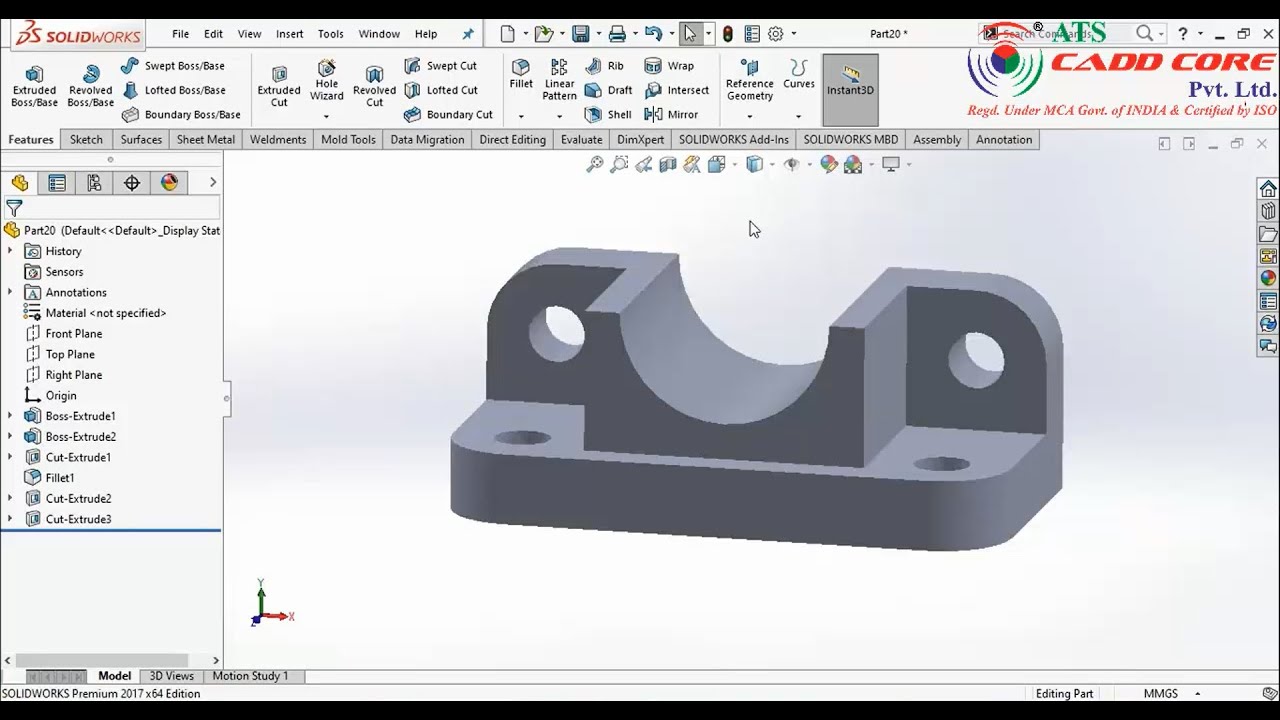The image size is (1280, 720).
Task: Click the Fillet tool icon
Action: 521,74
